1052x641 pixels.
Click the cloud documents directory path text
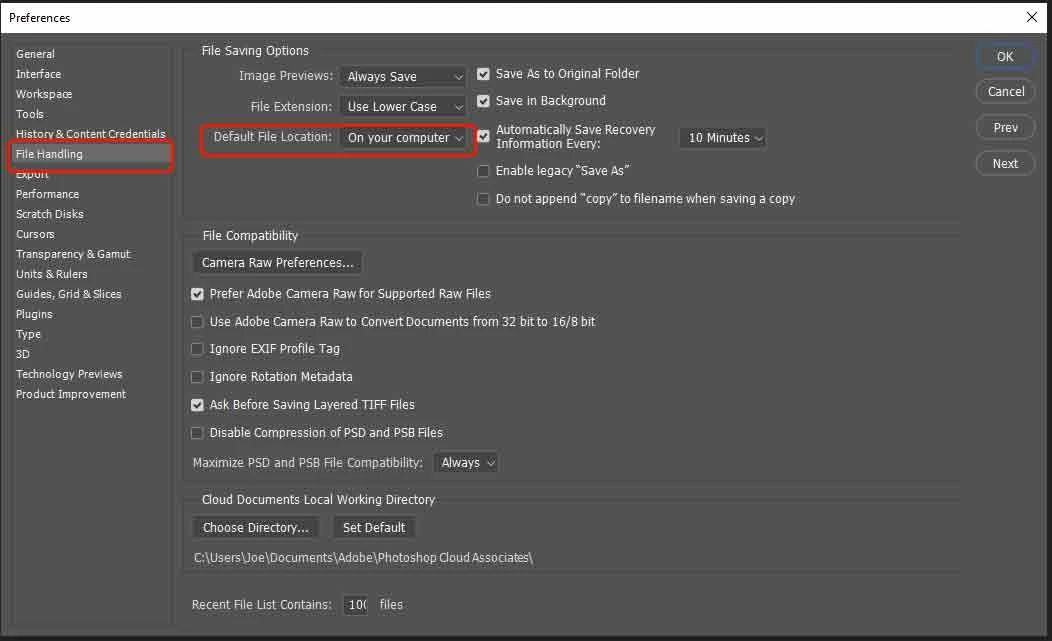pos(363,558)
